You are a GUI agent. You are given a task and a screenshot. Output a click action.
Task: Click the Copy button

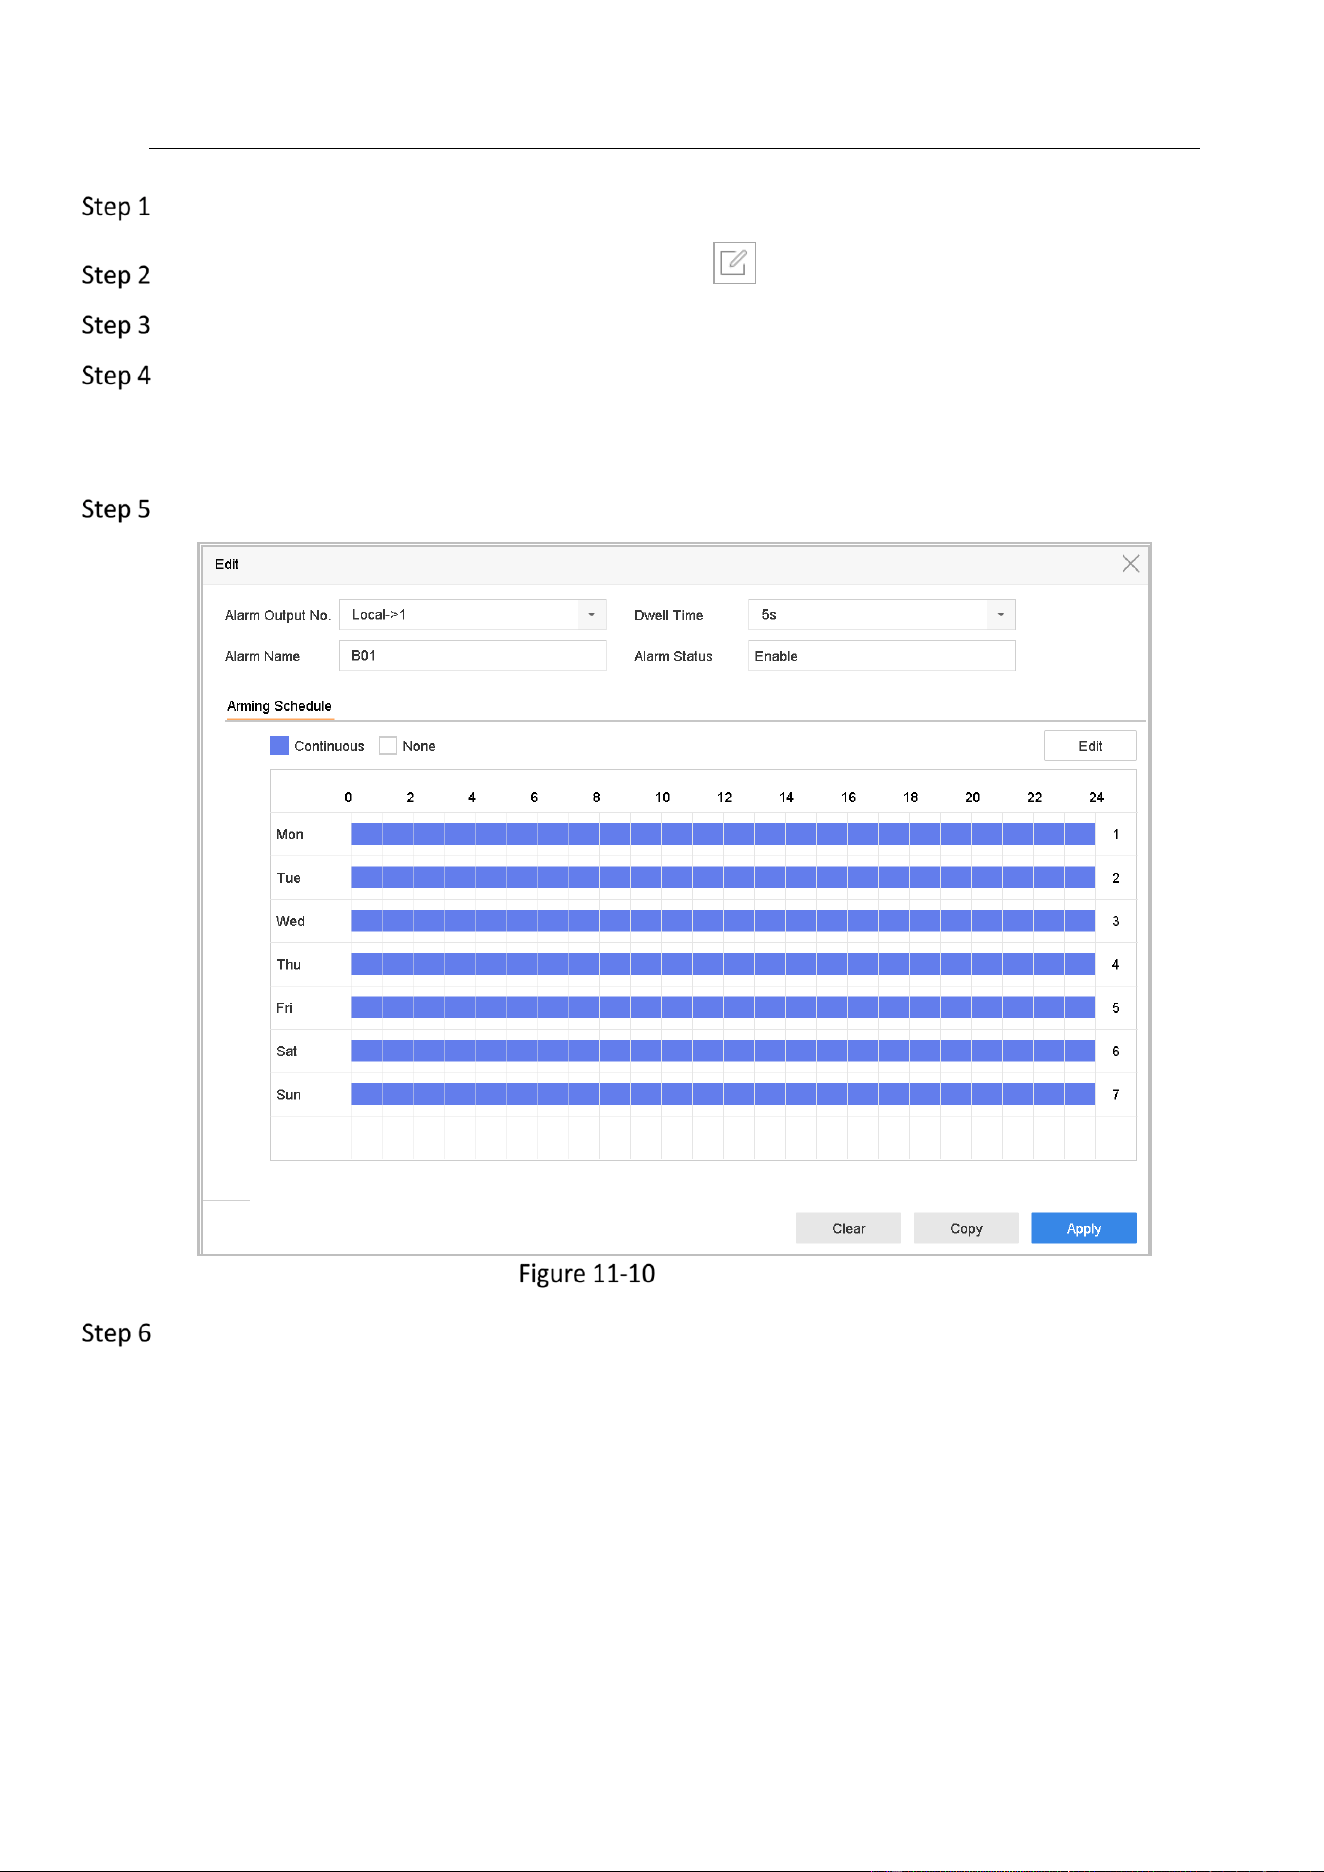click(x=966, y=1228)
